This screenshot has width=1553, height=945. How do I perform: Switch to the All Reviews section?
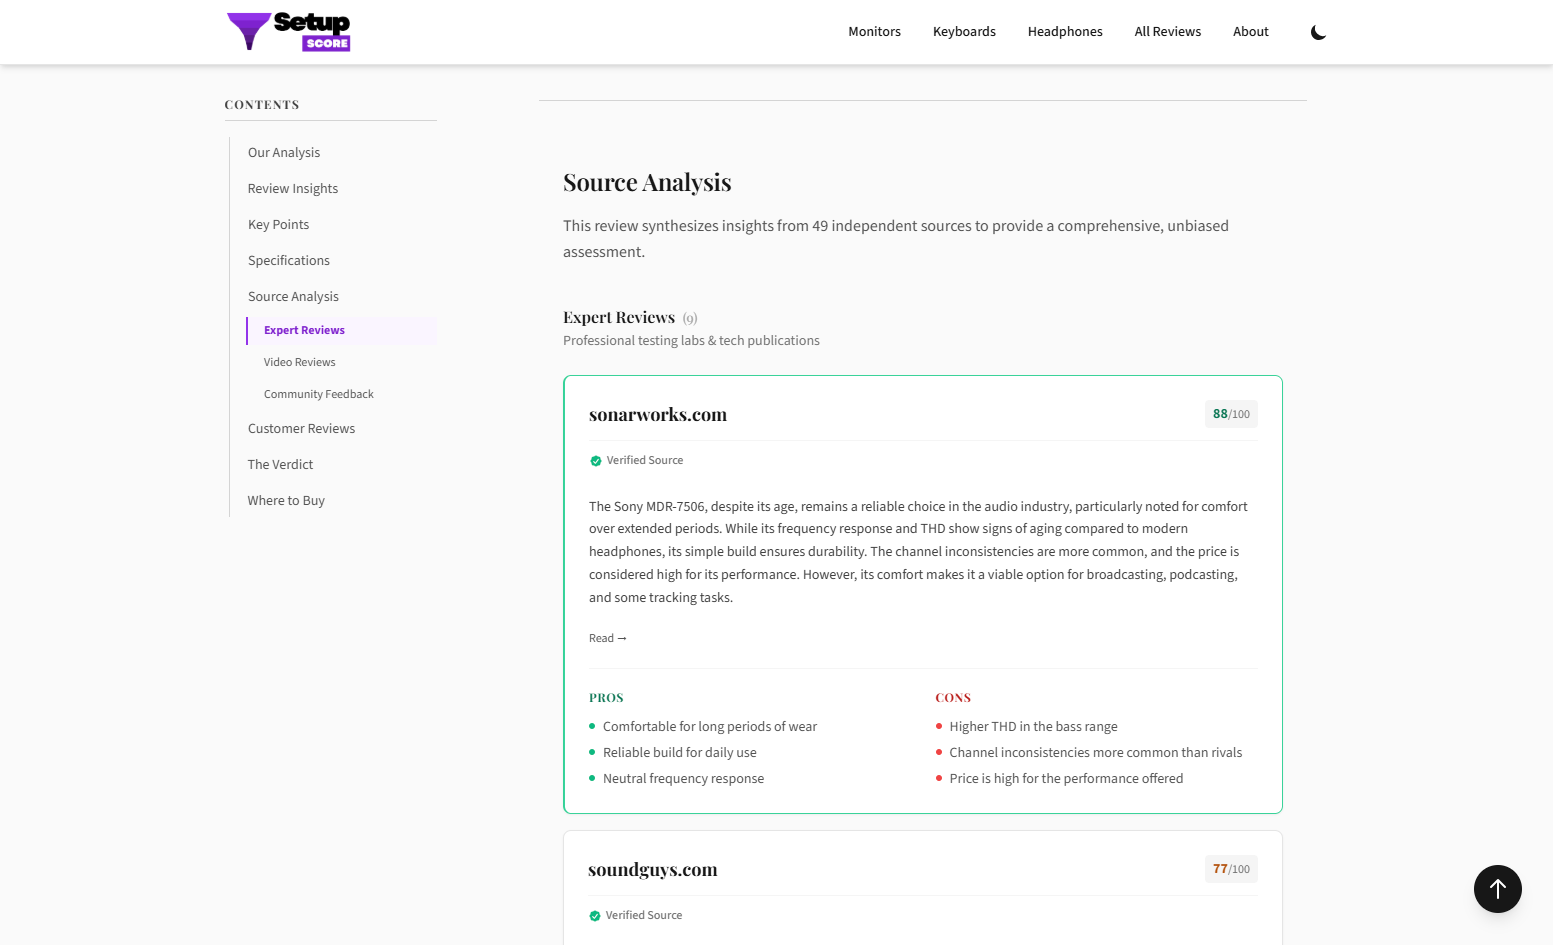coord(1167,31)
